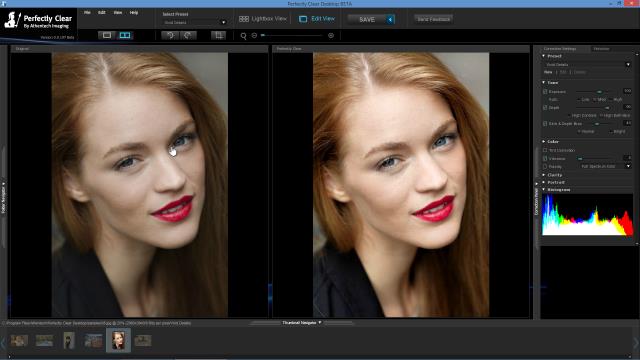The width and height of the screenshot is (640, 360).
Task: Switch to Edit View
Action: (317, 19)
